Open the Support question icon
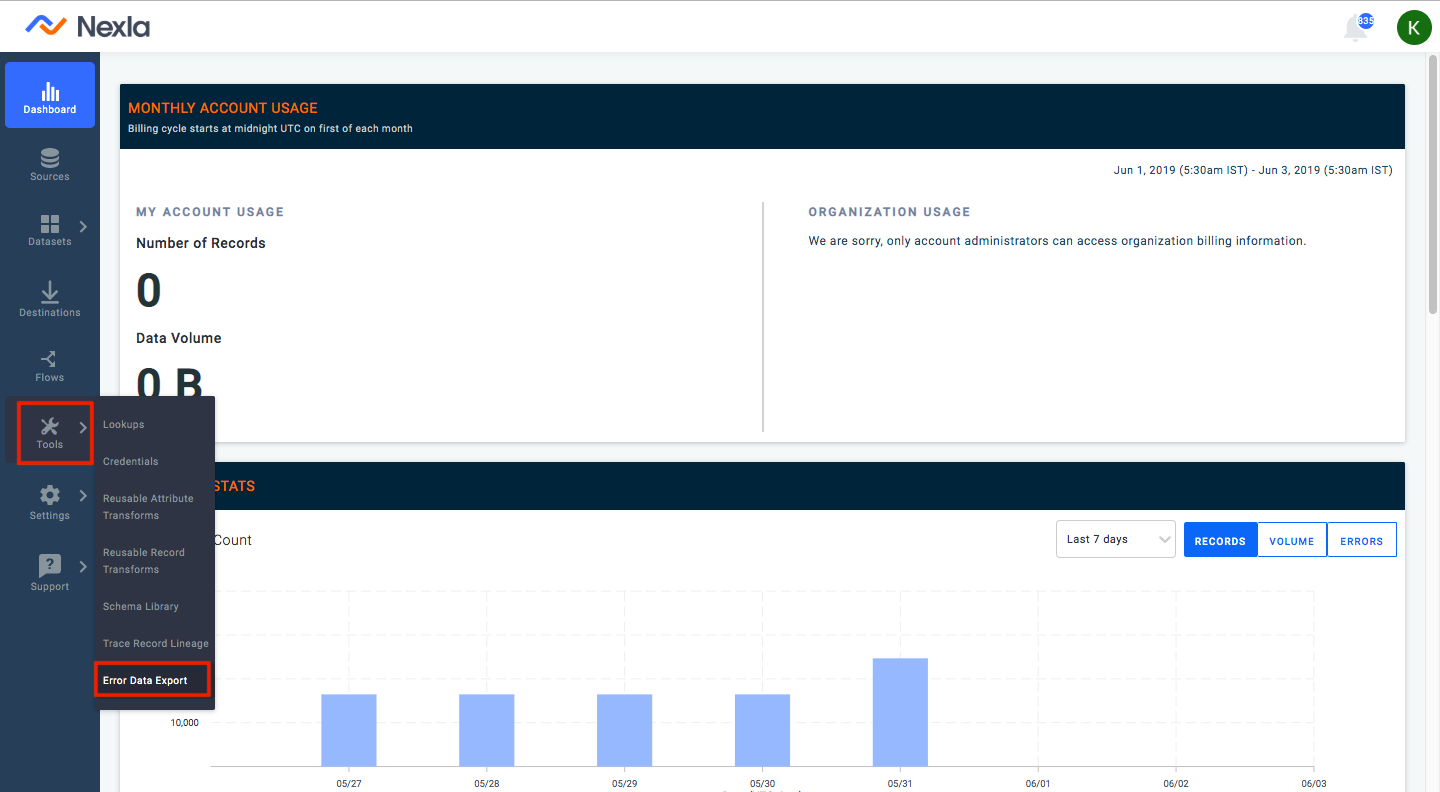The image size is (1440, 792). 50,565
